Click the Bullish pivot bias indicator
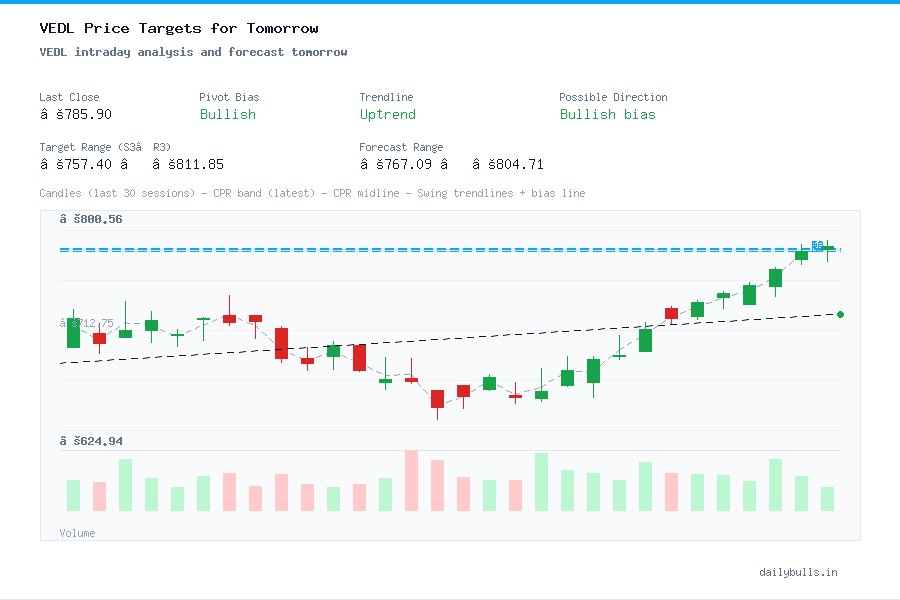Image resolution: width=900 pixels, height=600 pixels. [227, 115]
